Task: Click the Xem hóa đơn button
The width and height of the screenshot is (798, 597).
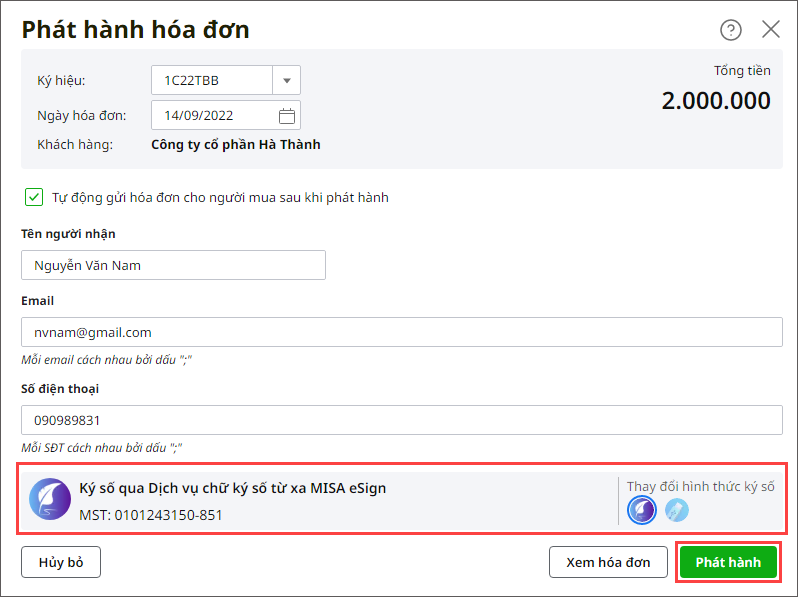Action: pyautogui.click(x=608, y=562)
